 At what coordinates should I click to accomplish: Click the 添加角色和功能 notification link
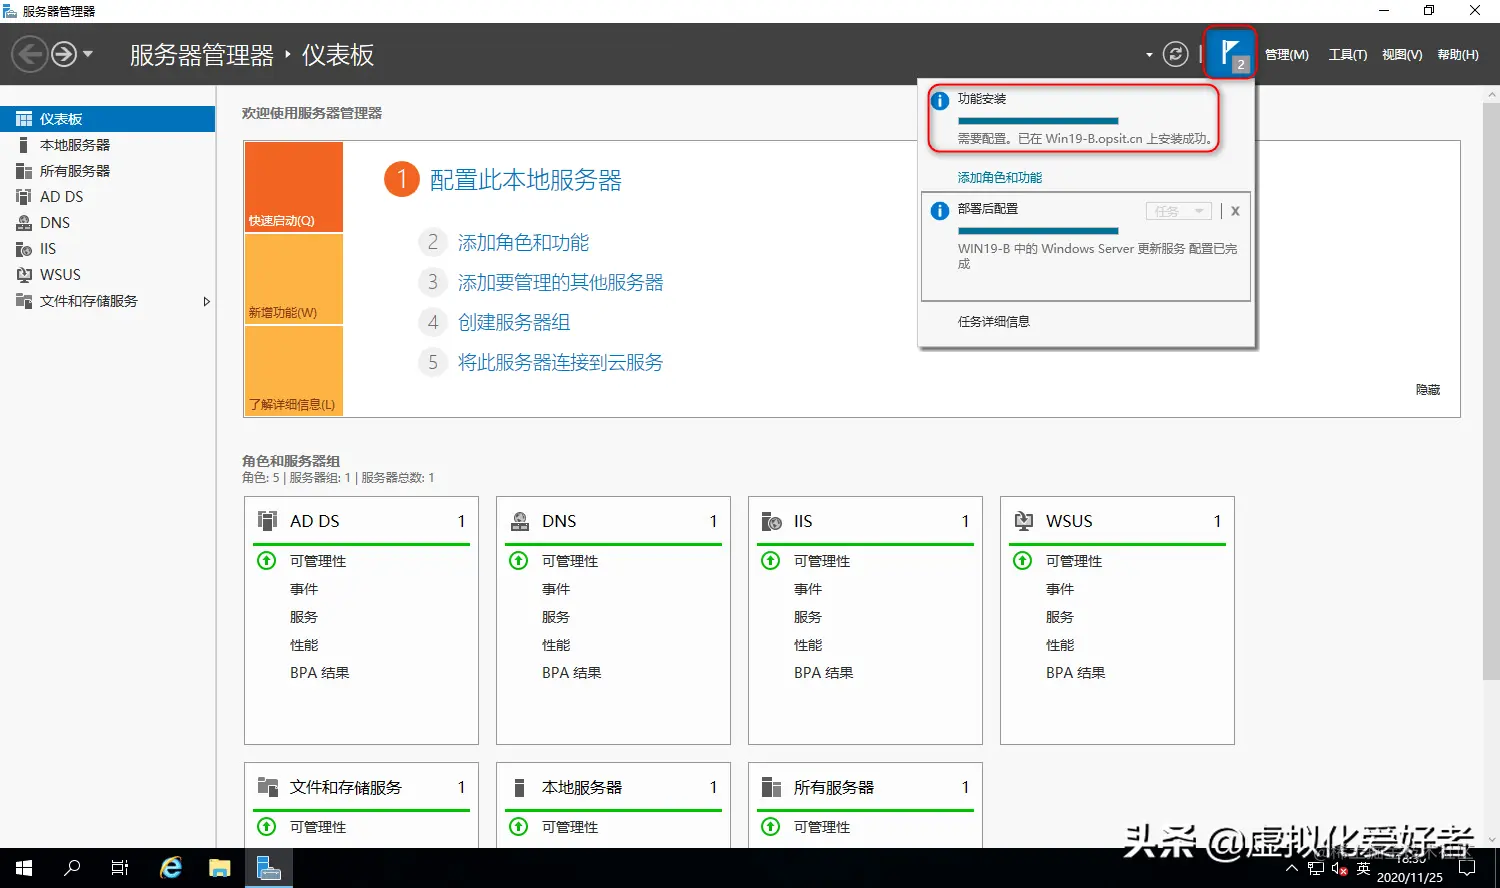point(998,176)
